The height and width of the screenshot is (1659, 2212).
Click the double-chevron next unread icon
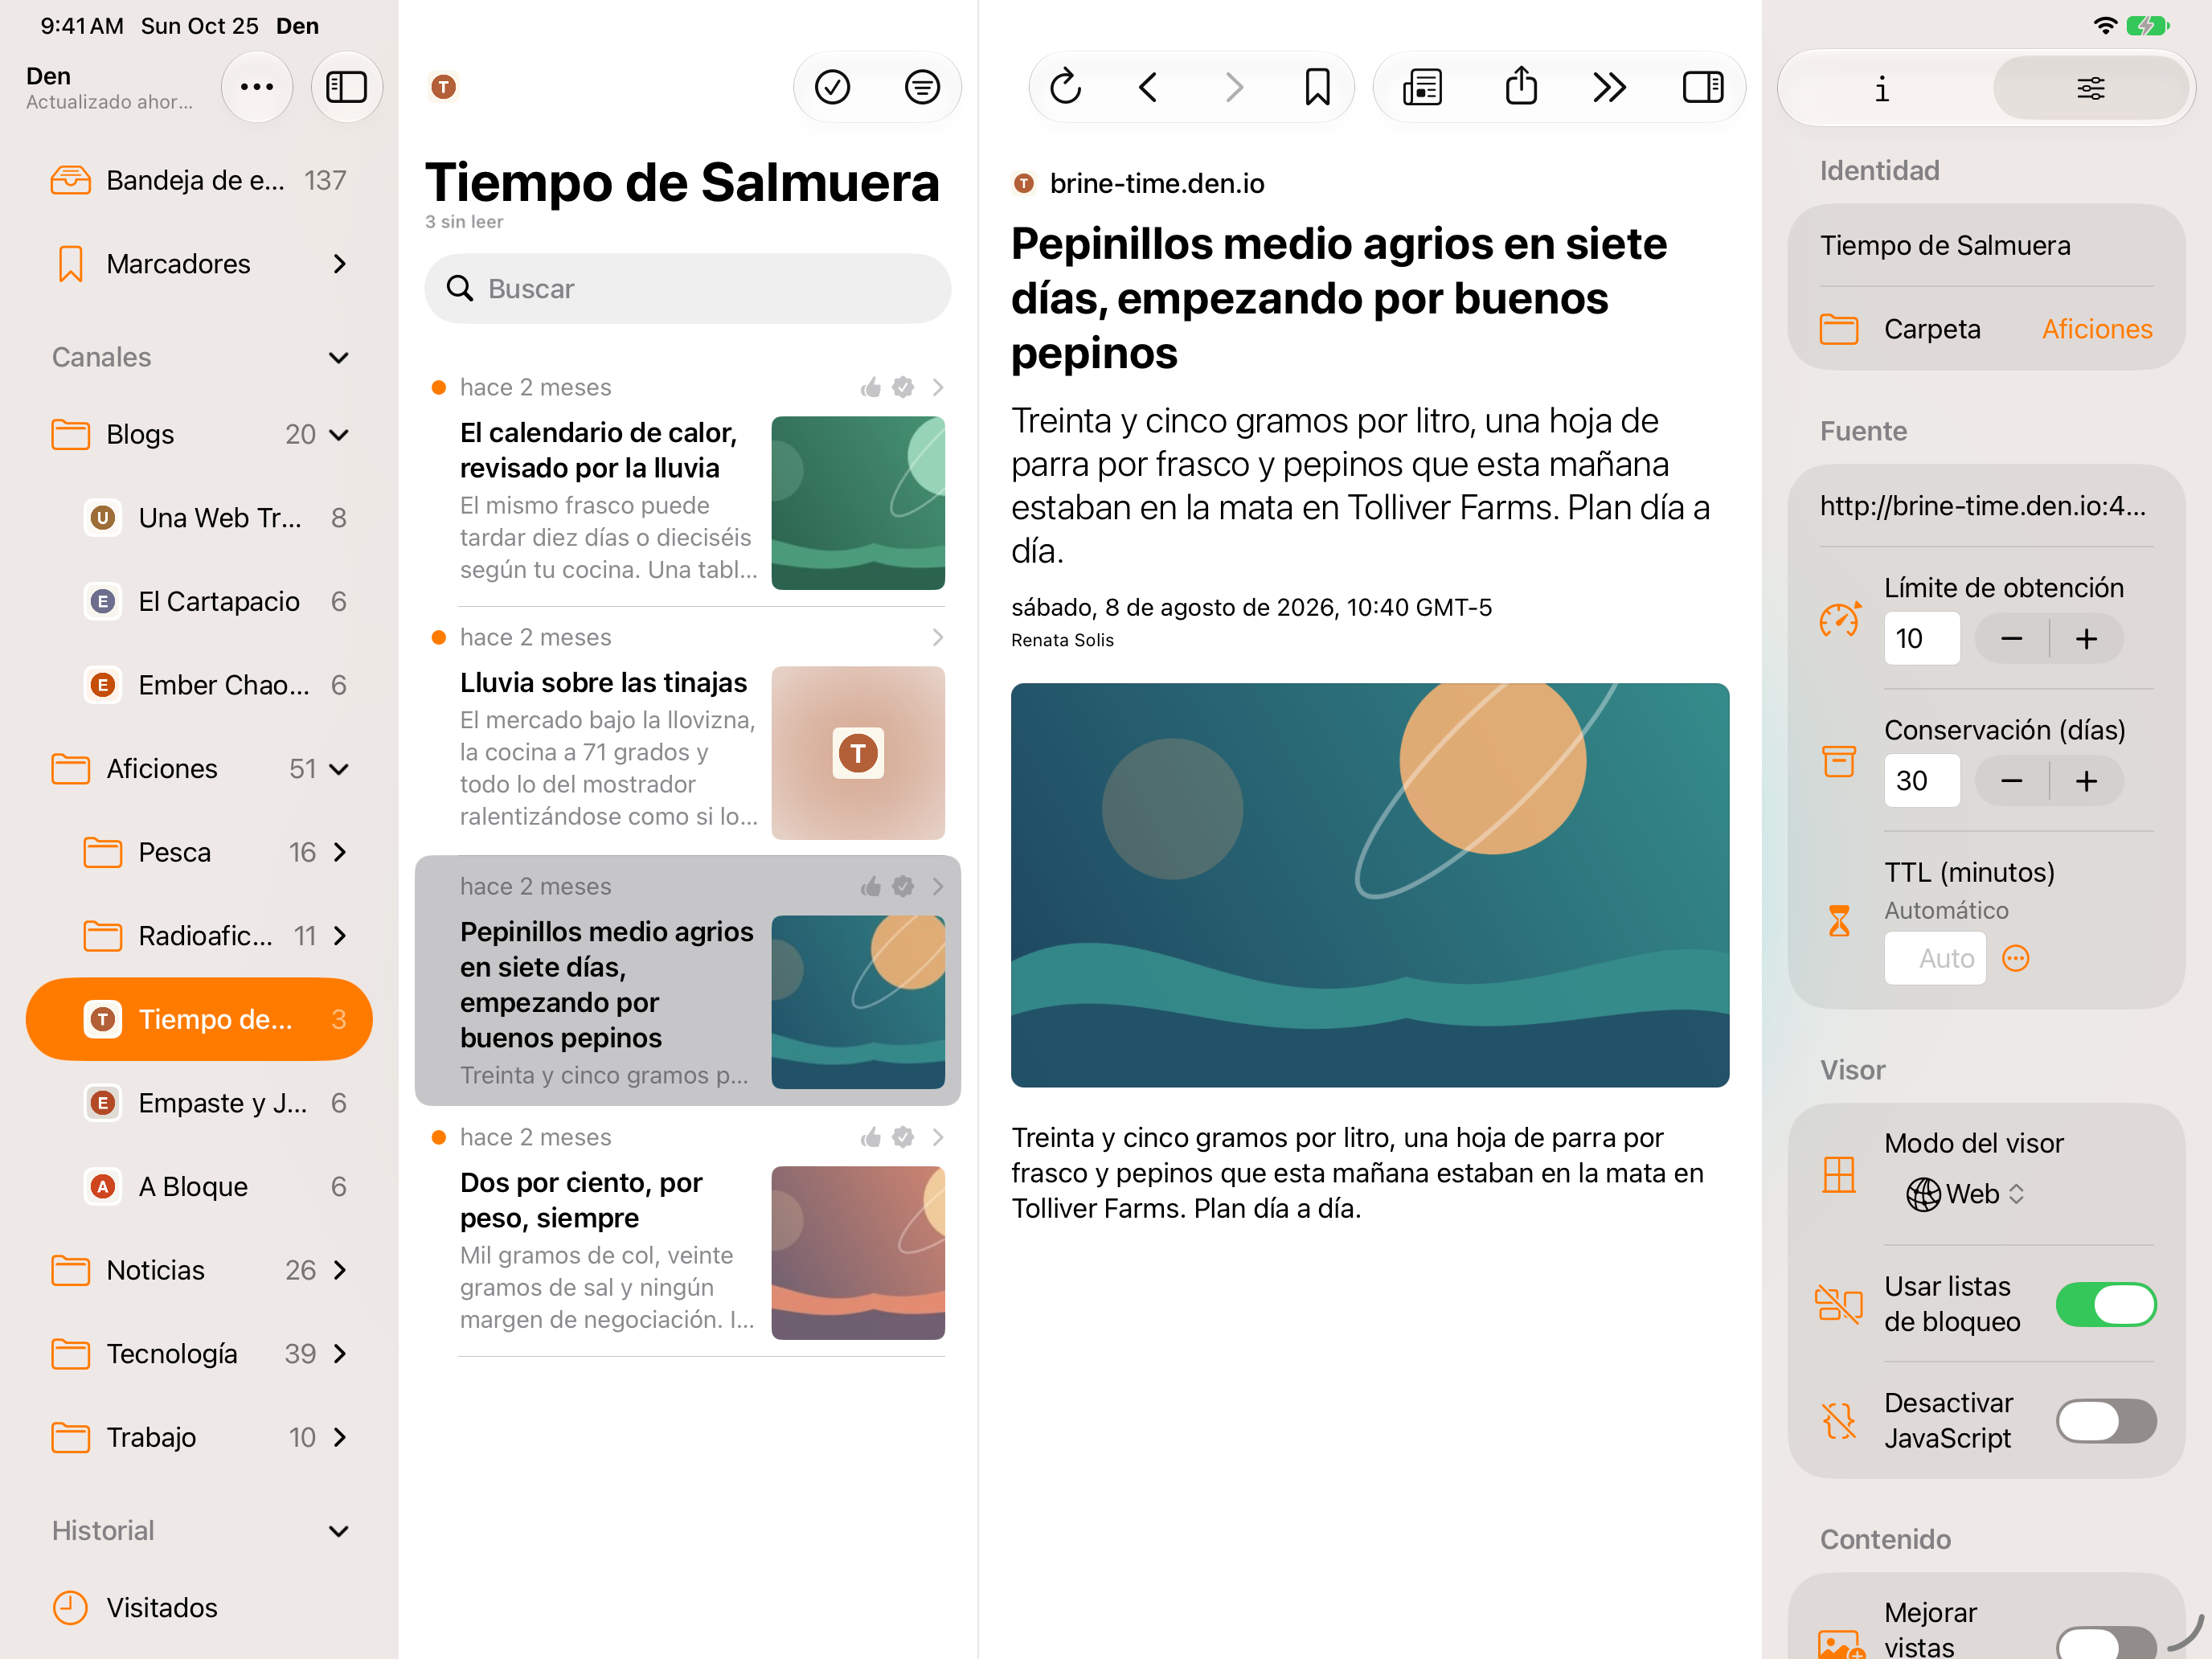click(x=1609, y=87)
